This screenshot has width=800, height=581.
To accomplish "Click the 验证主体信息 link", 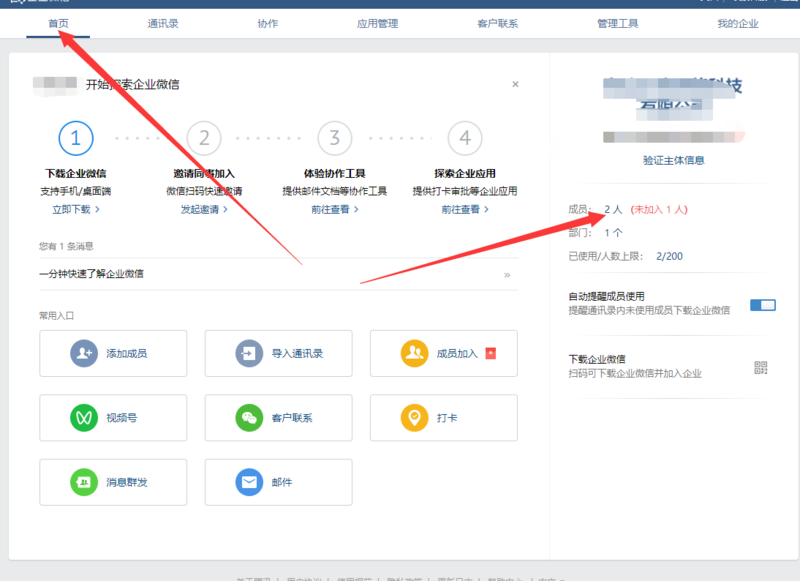I will pyautogui.click(x=673, y=160).
